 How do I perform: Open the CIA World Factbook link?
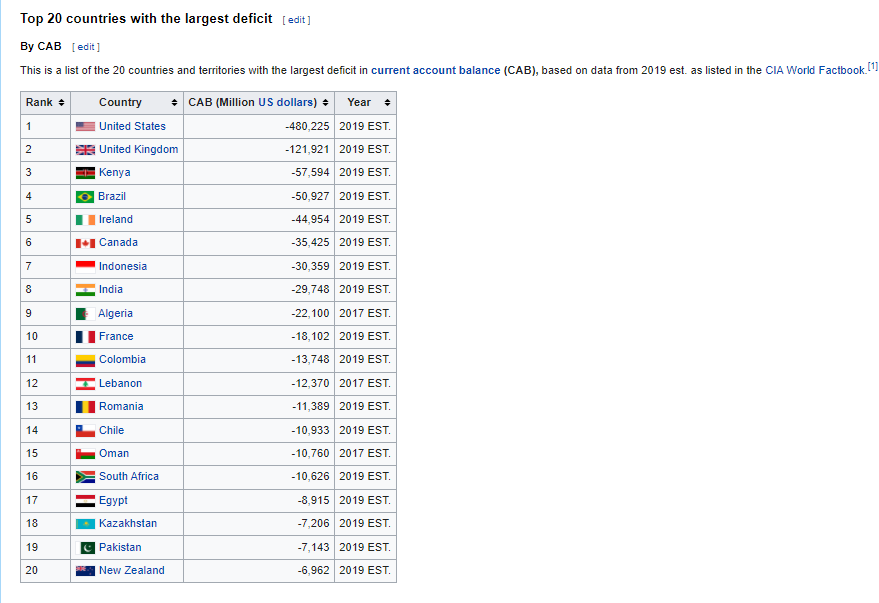coord(814,70)
